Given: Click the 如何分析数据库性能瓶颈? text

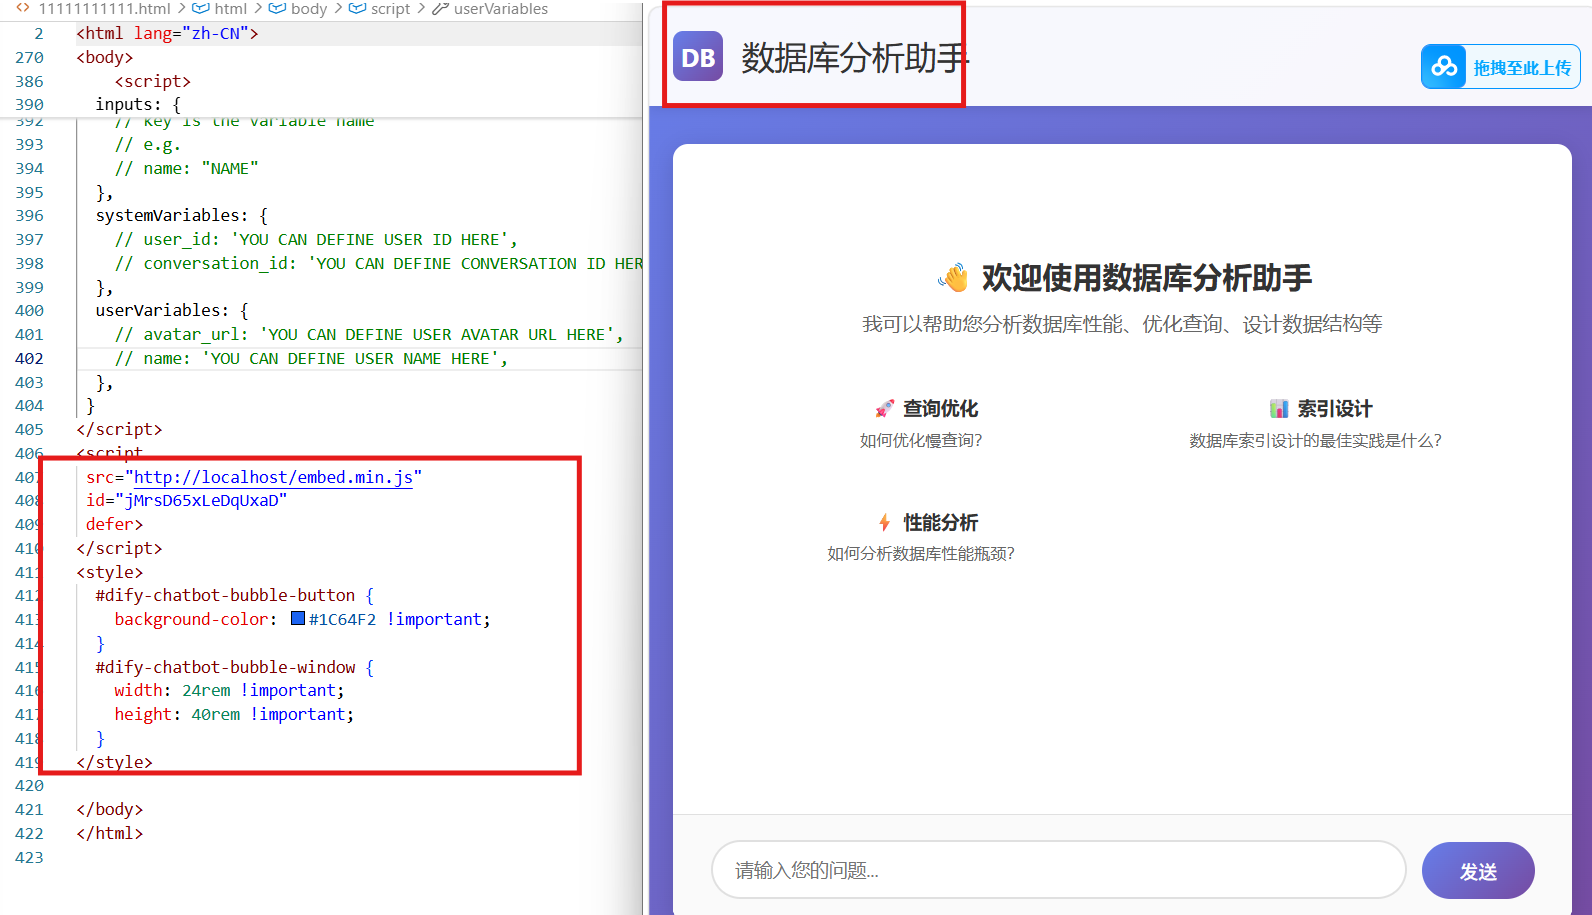Looking at the screenshot, I should (921, 553).
